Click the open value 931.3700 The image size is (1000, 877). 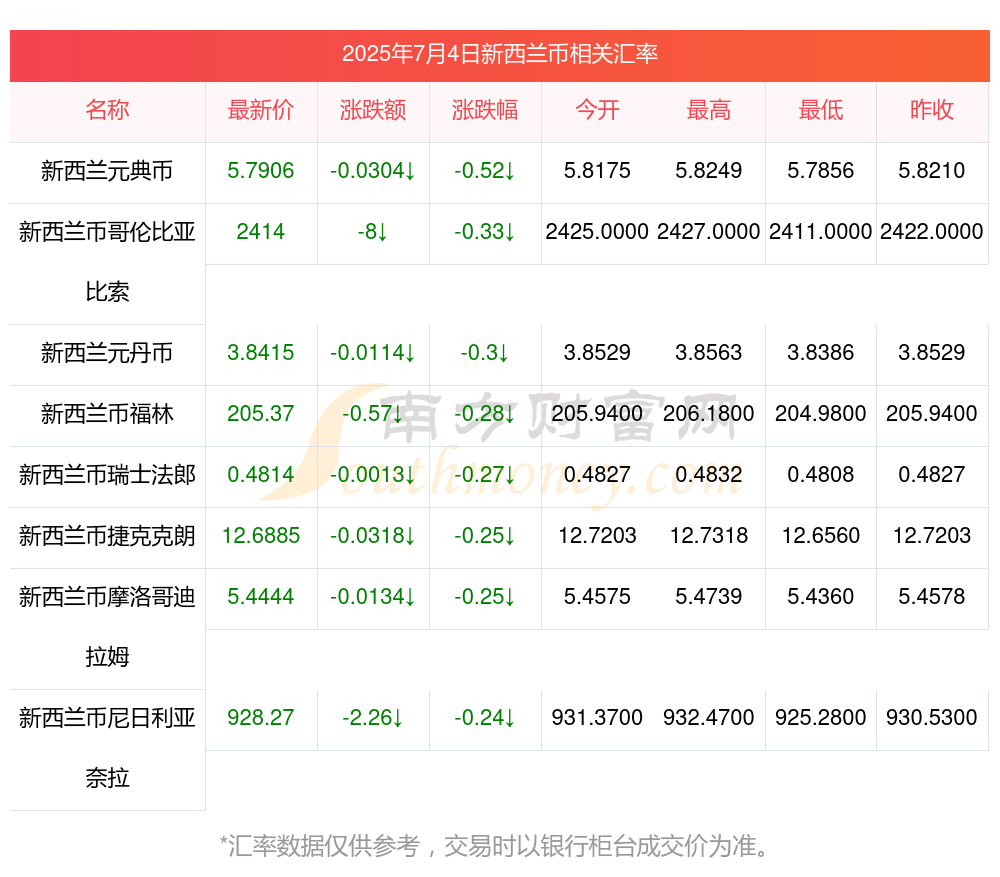tap(597, 718)
